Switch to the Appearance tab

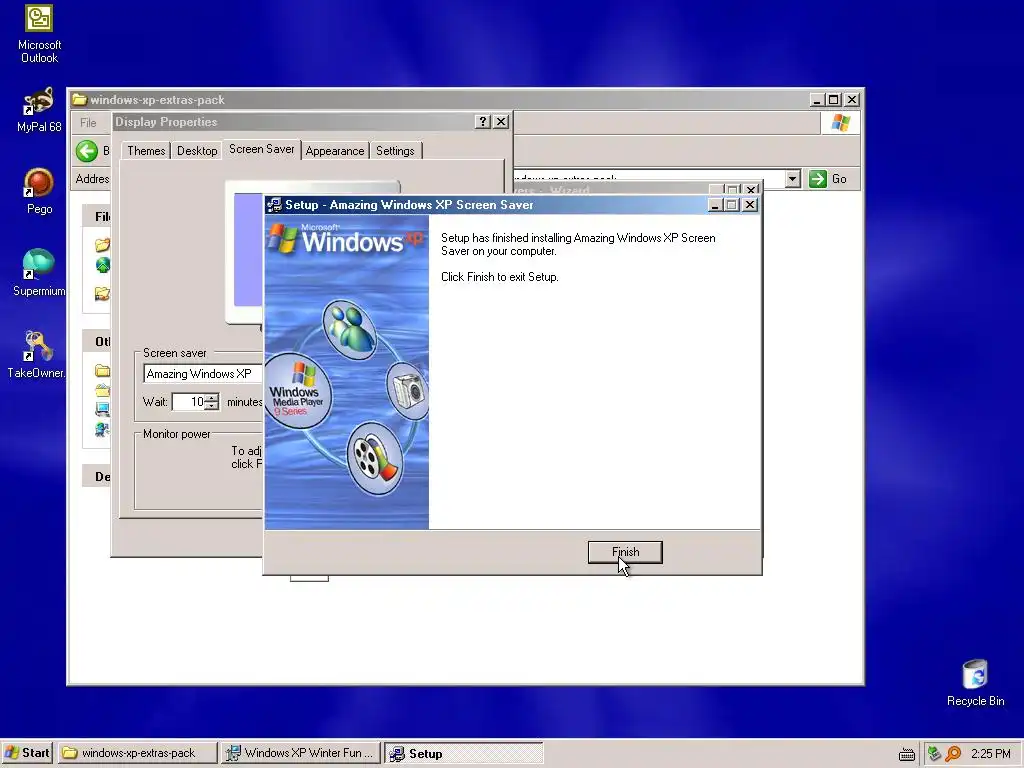pos(334,151)
